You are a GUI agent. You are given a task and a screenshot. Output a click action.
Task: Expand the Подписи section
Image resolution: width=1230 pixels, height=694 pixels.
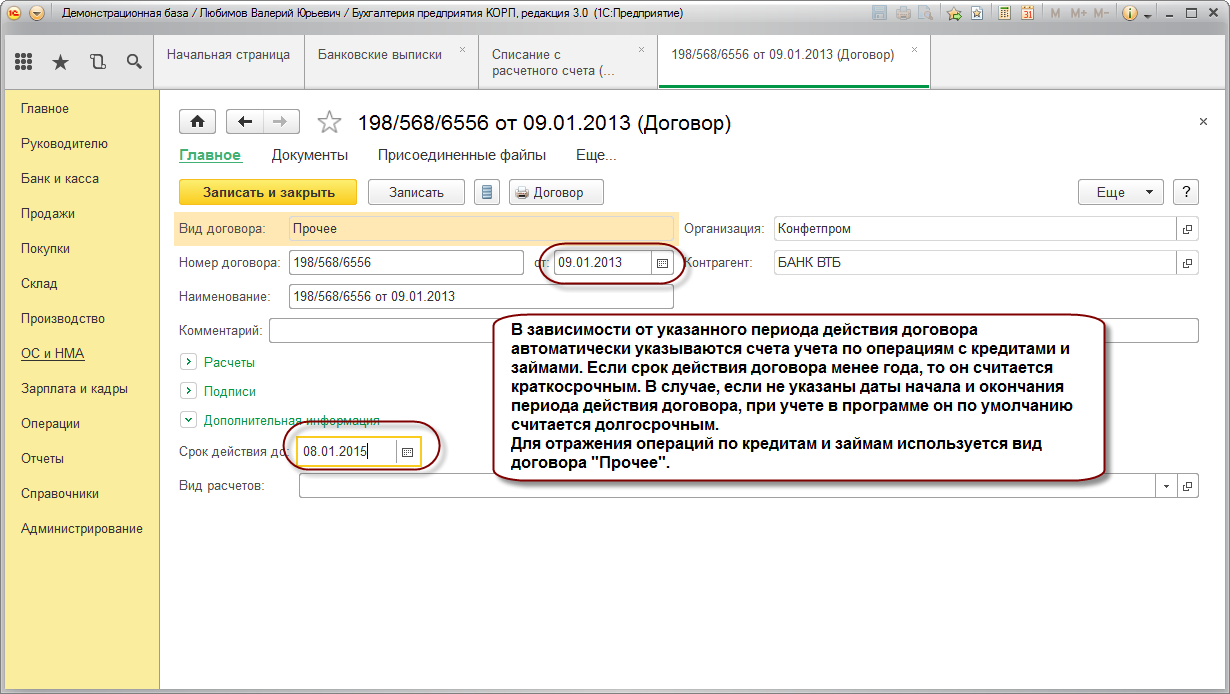click(187, 392)
